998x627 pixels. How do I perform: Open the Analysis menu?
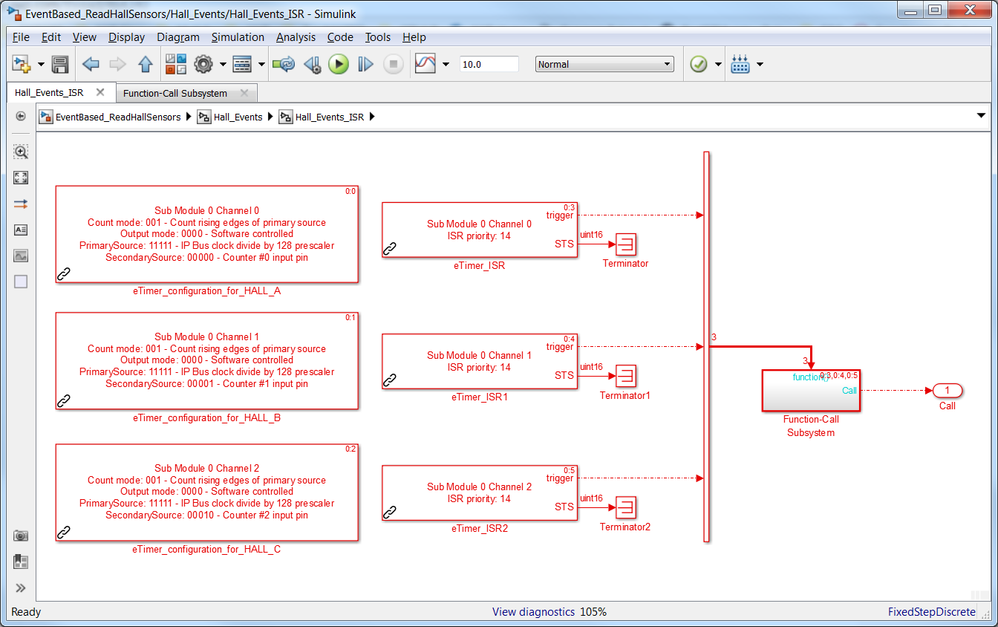(x=295, y=37)
